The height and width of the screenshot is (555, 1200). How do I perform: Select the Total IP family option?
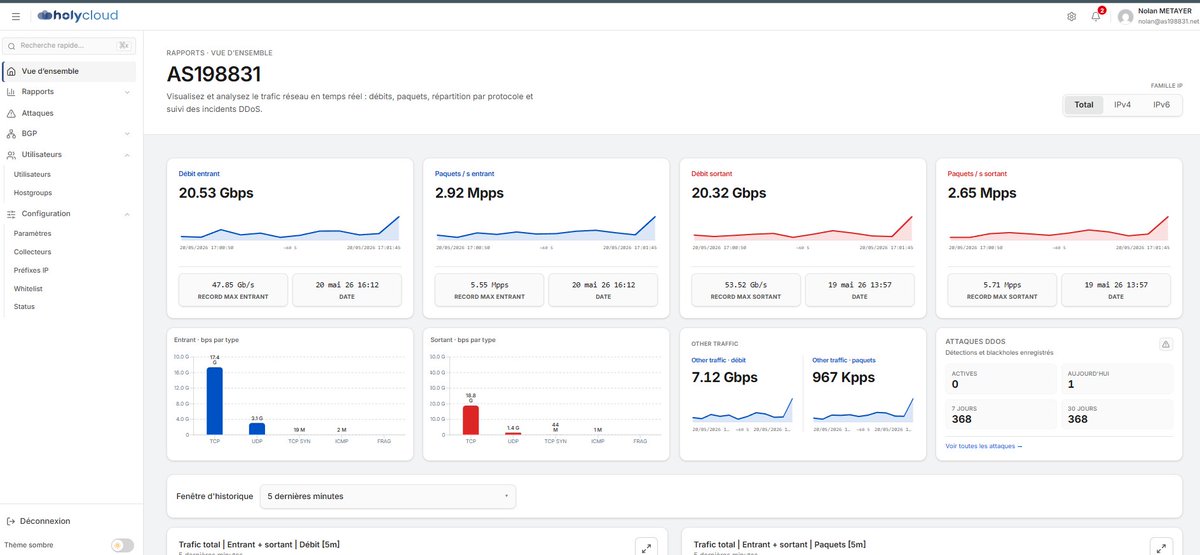click(x=1084, y=105)
